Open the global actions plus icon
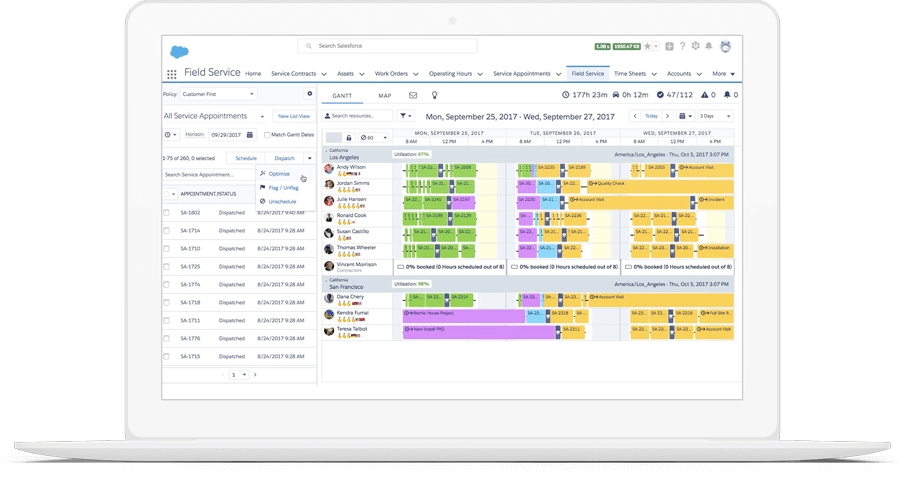Viewport: 910px width, 500px height. click(669, 46)
